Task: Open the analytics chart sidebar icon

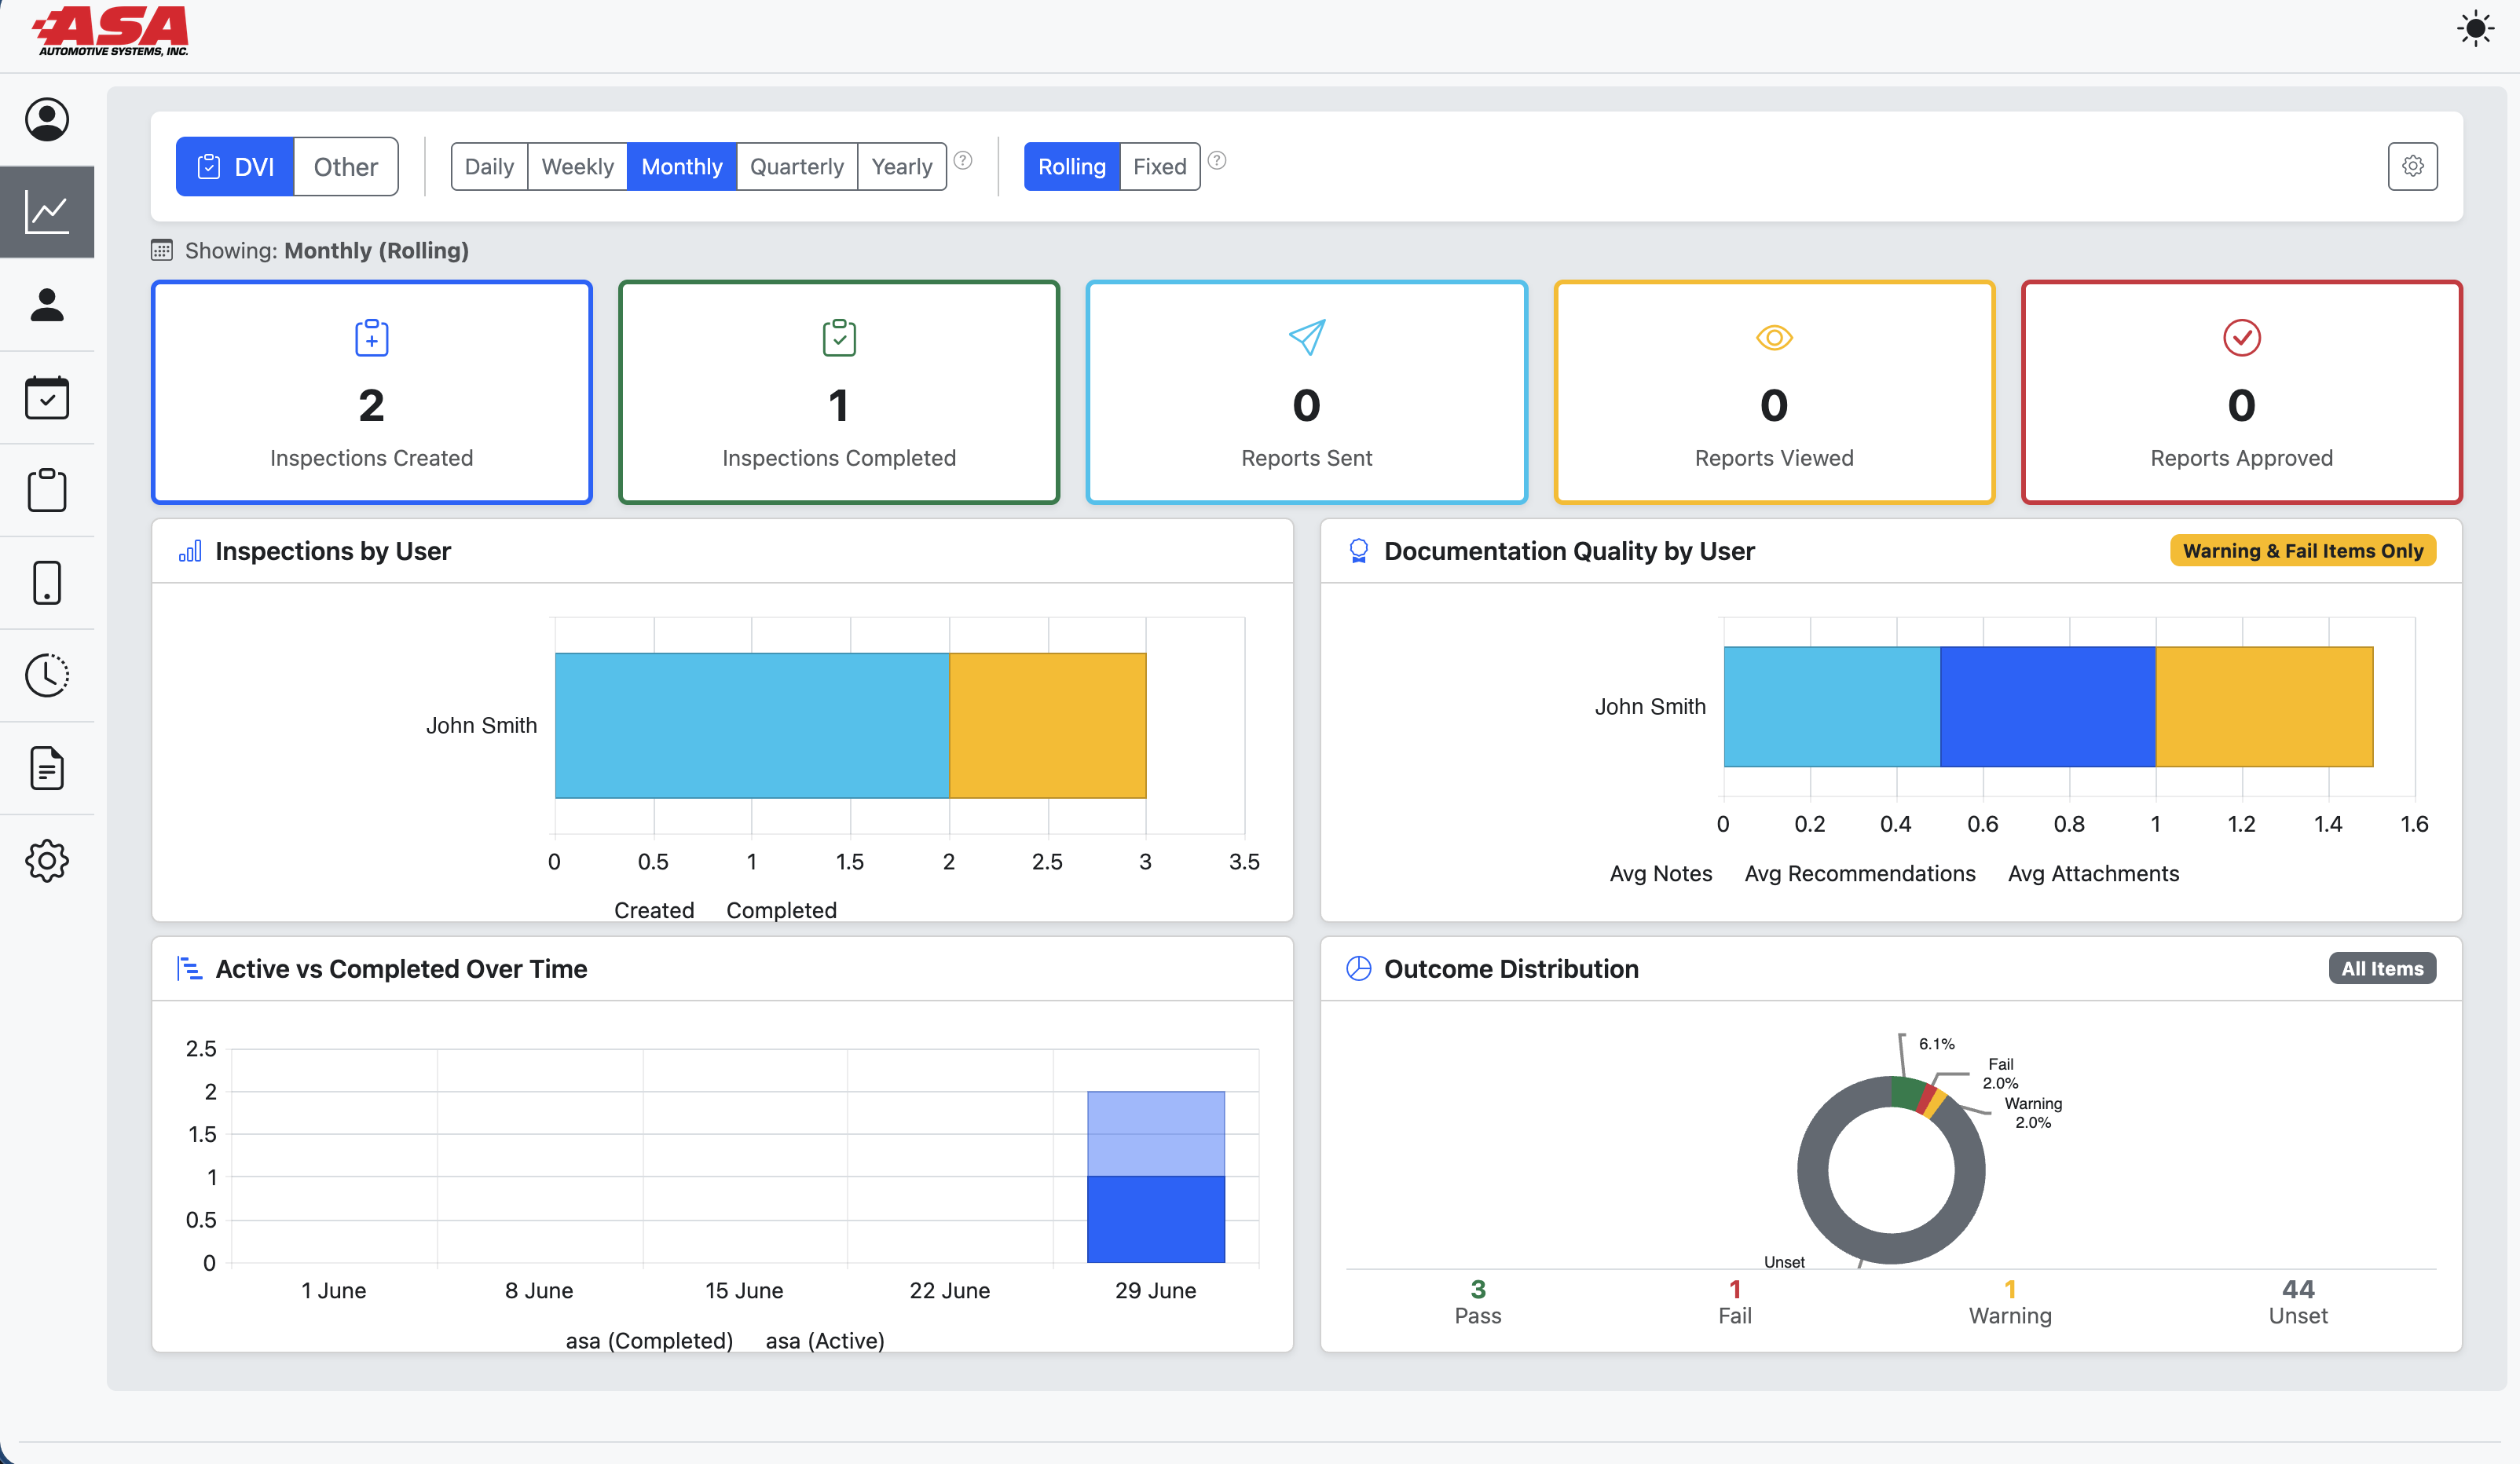Action: 47,212
